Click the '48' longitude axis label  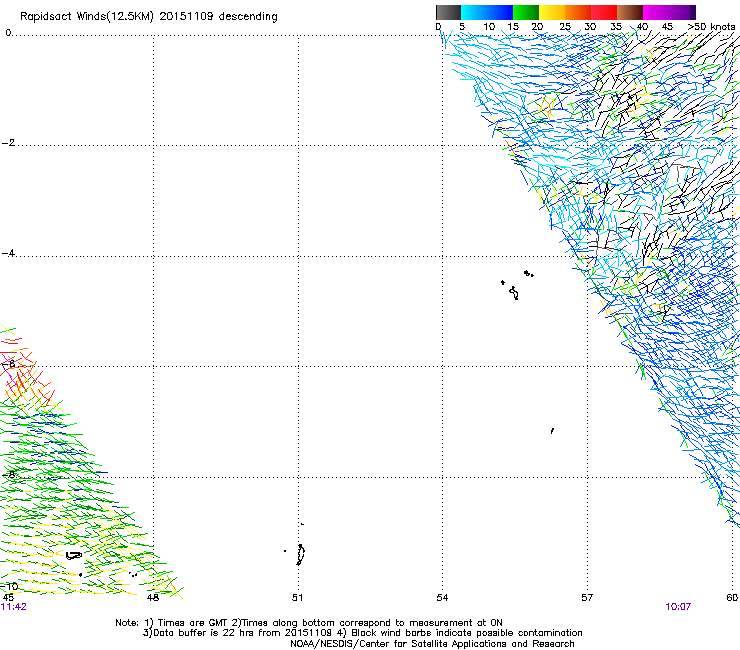[x=153, y=598]
